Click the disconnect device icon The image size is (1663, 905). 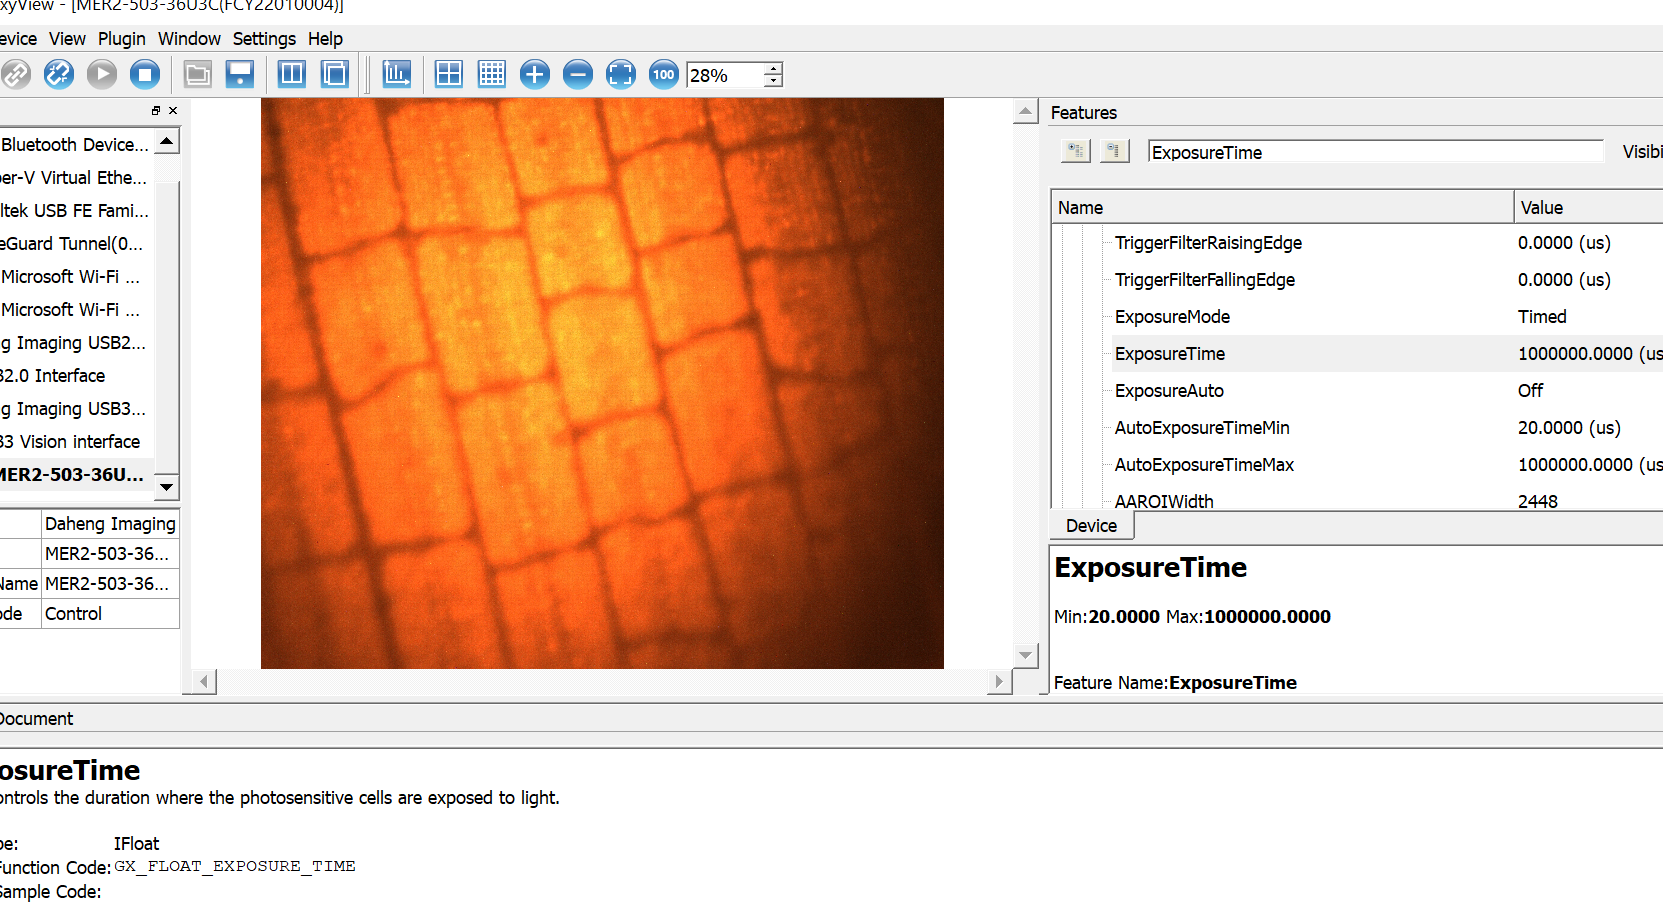point(58,74)
